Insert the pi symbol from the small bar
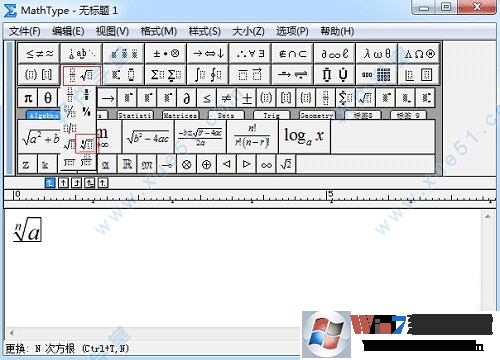The image size is (500, 360). coord(28,98)
